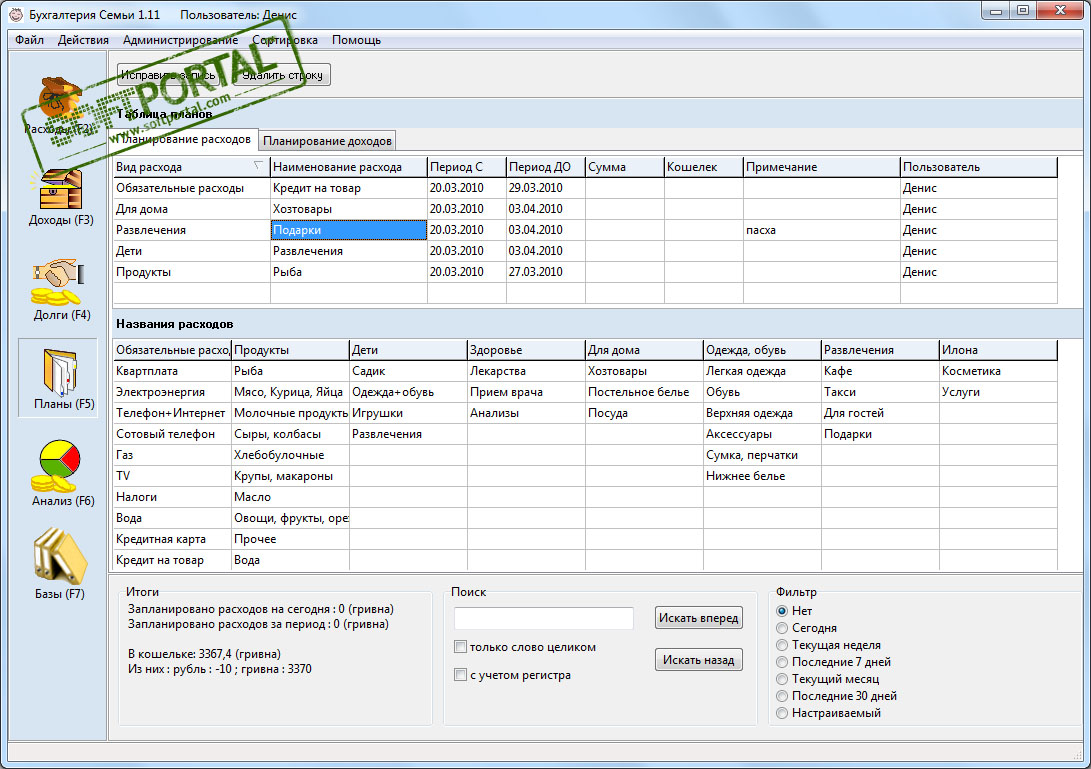Click the Здоровье category header

(526, 350)
